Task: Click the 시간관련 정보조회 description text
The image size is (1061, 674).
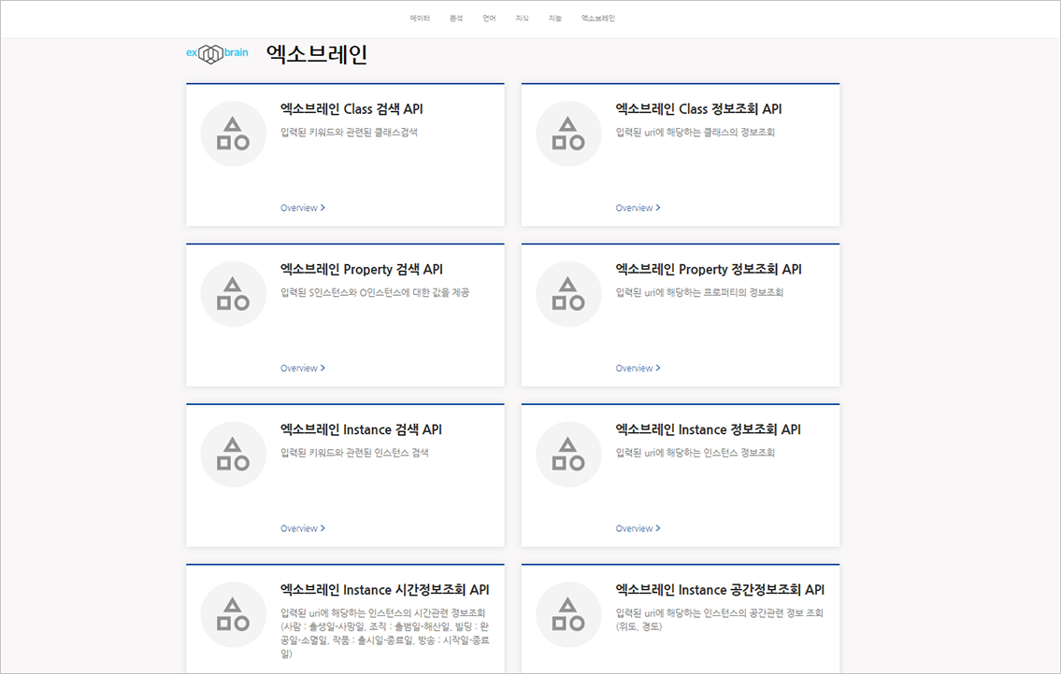Action: pos(384,633)
